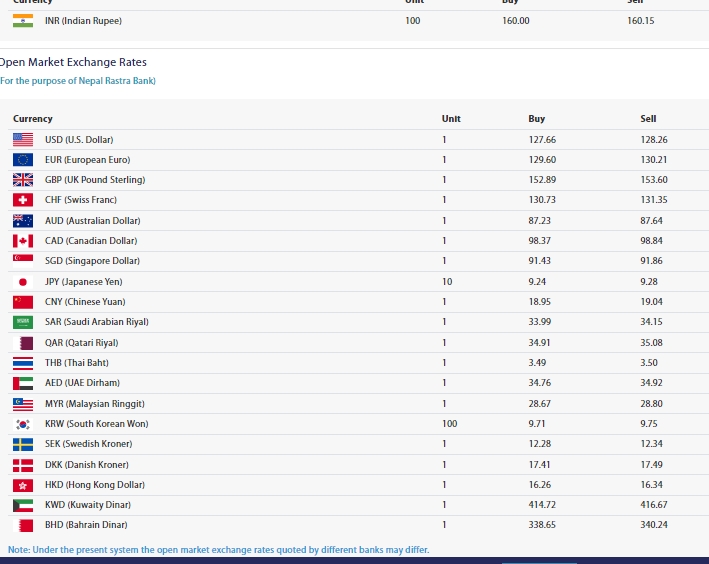Select the Canadian flag icon

23,241
